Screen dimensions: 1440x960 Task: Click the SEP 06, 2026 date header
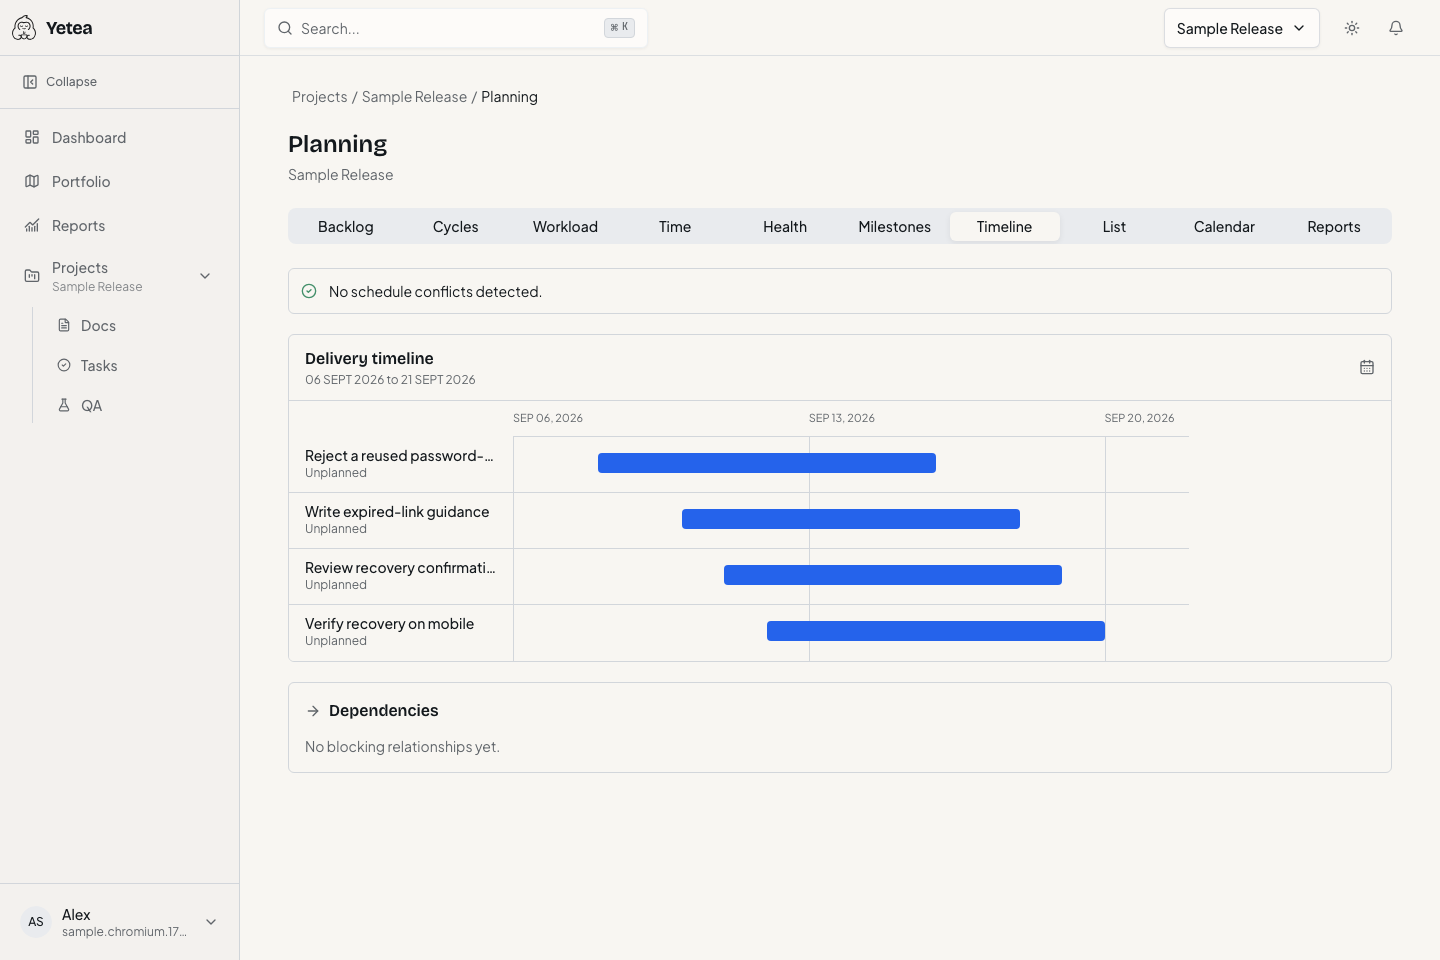[548, 418]
